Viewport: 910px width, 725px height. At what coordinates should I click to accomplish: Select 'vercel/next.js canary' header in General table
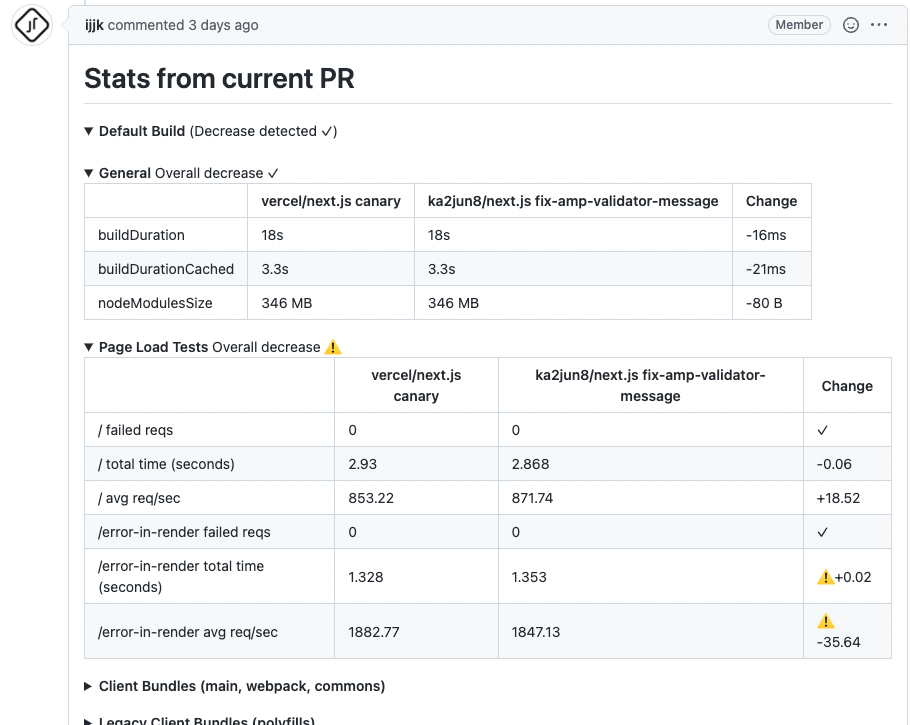[x=331, y=201]
